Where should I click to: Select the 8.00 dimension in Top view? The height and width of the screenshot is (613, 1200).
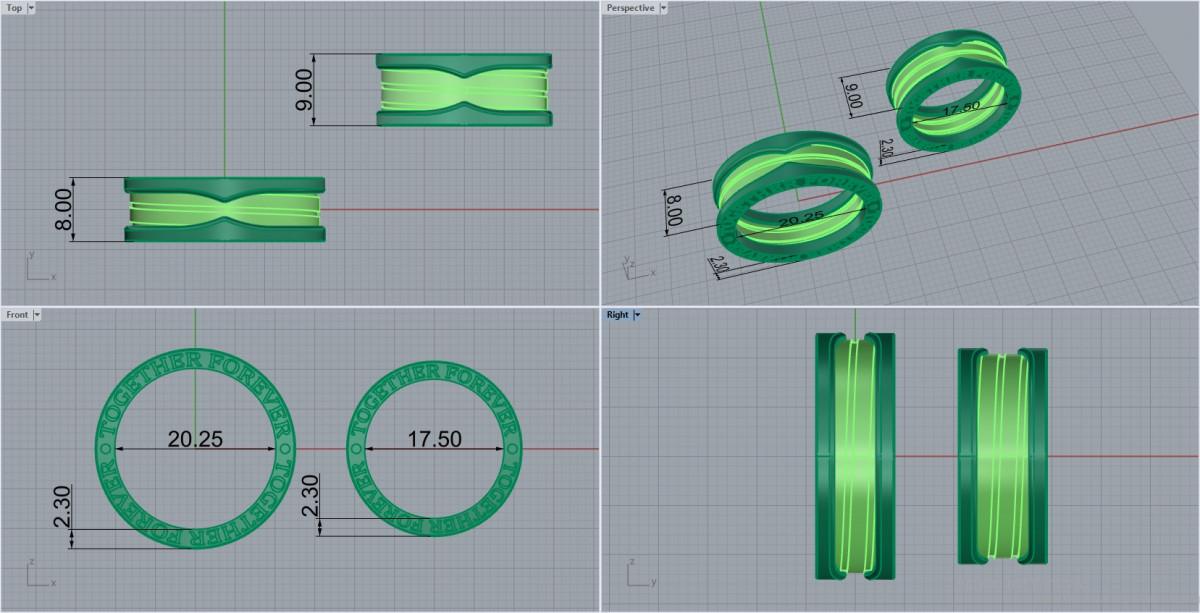click(x=63, y=210)
